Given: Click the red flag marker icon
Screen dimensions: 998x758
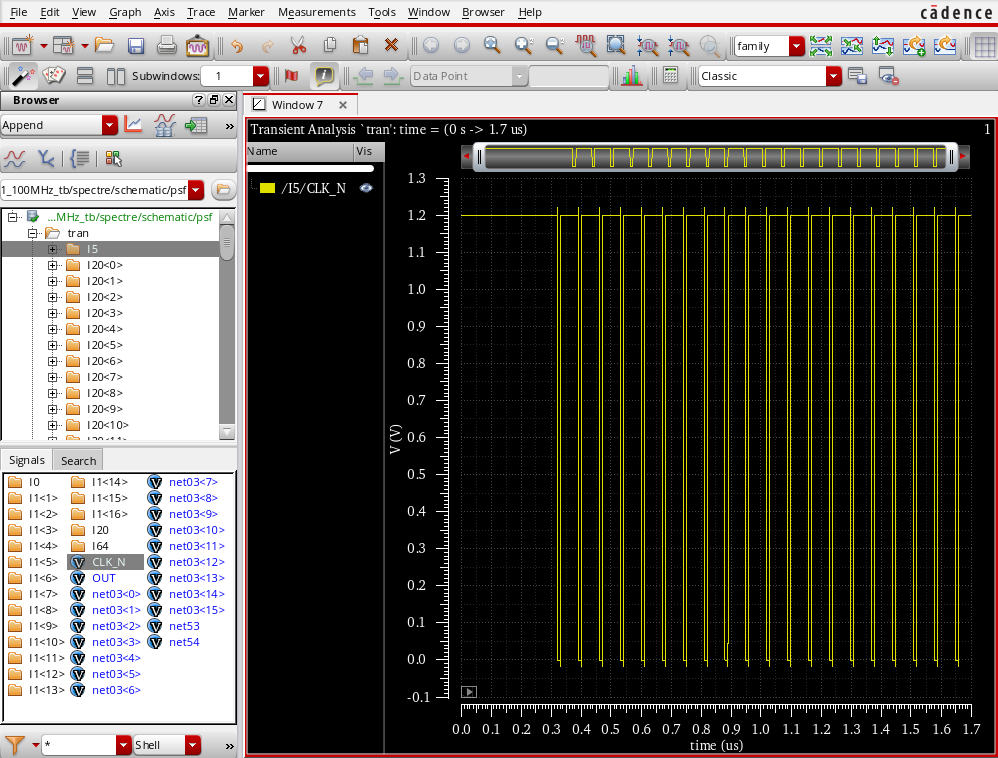Looking at the screenshot, I should coord(292,76).
